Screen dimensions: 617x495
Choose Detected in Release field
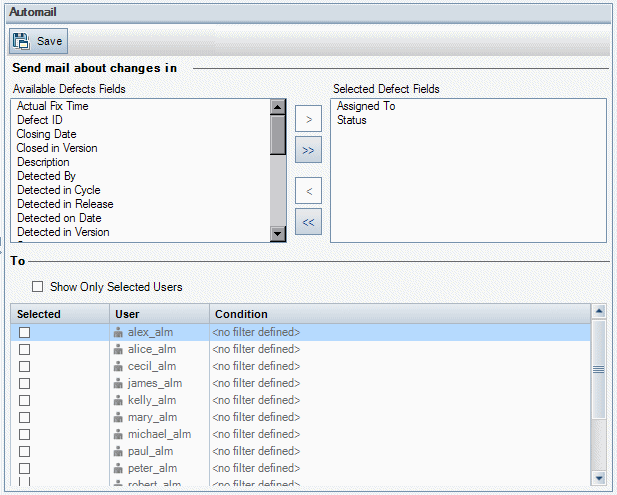tap(66, 204)
